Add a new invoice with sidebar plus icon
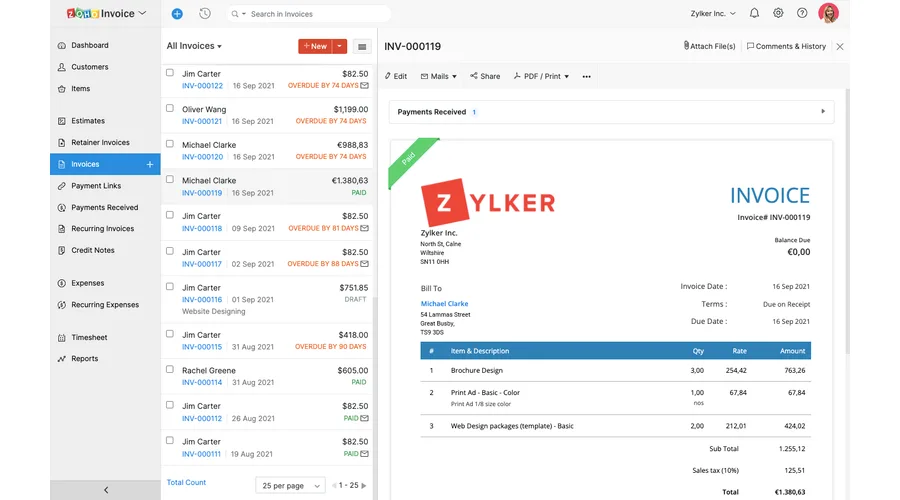 [x=150, y=164]
